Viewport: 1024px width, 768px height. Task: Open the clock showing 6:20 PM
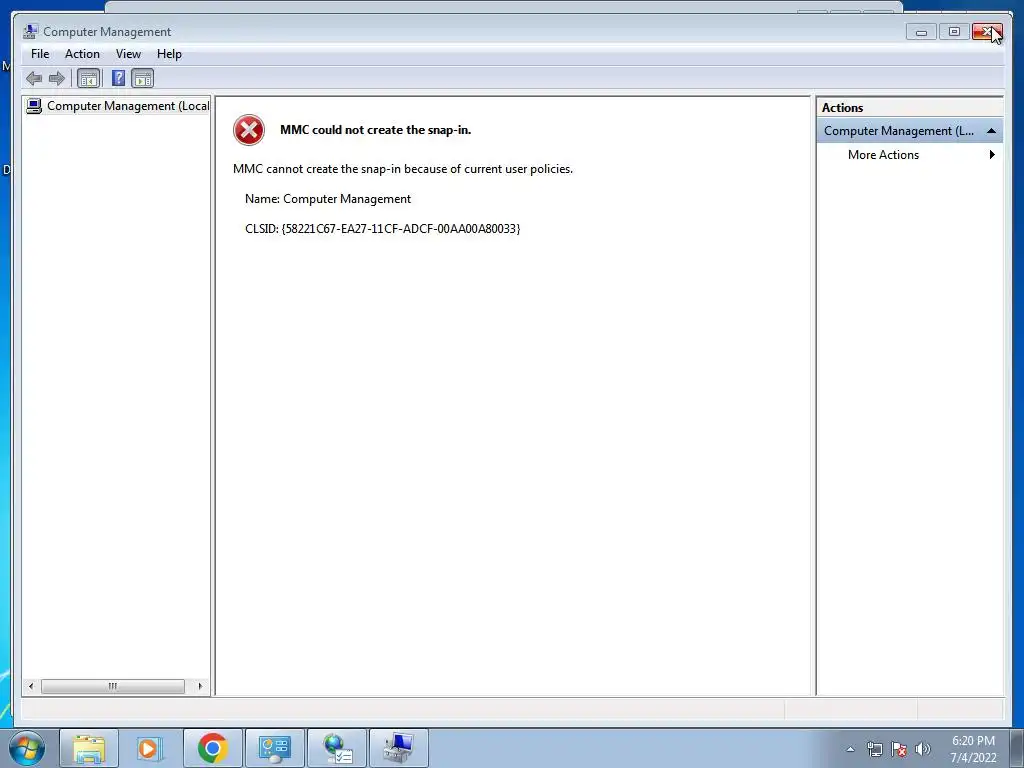(x=973, y=749)
